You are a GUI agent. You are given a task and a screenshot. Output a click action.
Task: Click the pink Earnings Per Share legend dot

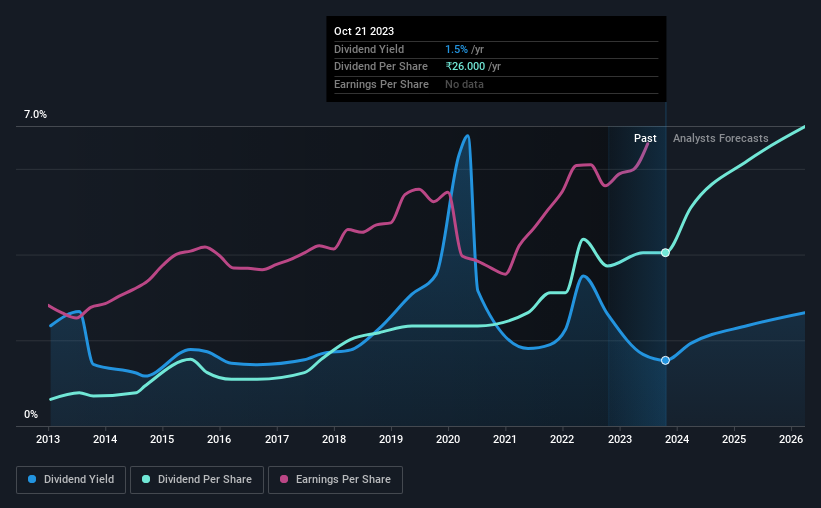284,480
